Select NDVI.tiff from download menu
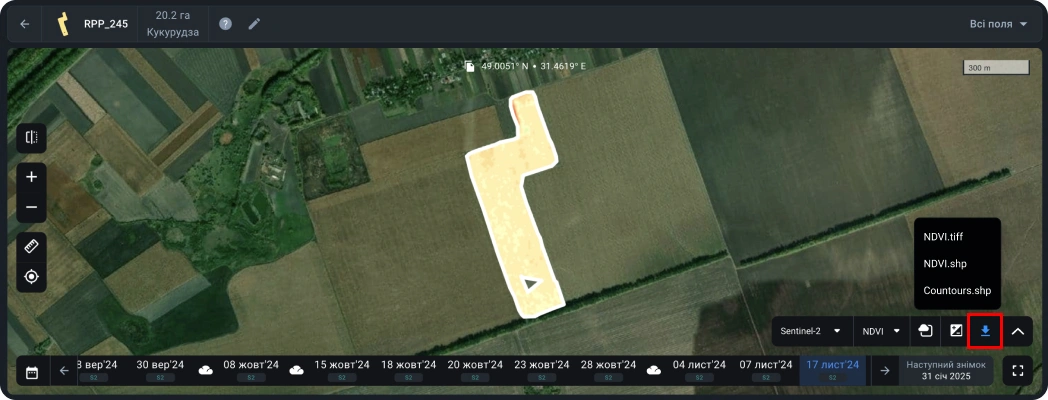The width and height of the screenshot is (1048, 400). [x=943, y=237]
